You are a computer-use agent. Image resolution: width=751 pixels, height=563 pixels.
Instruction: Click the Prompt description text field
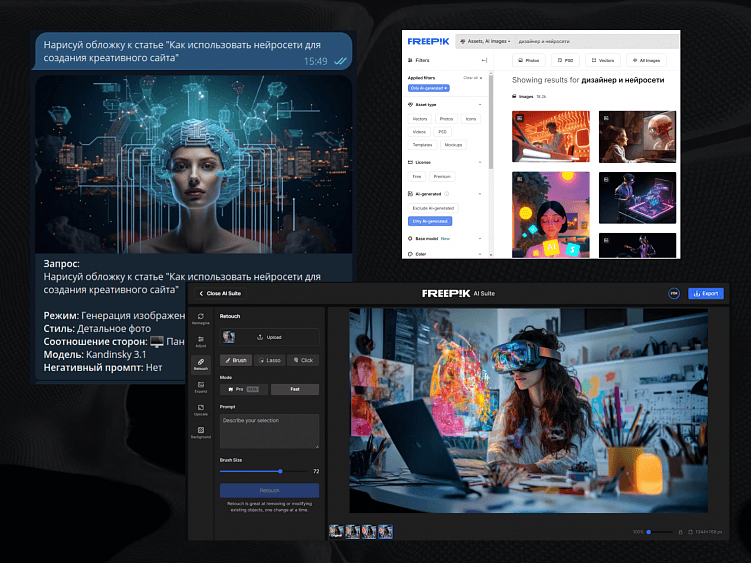(269, 431)
